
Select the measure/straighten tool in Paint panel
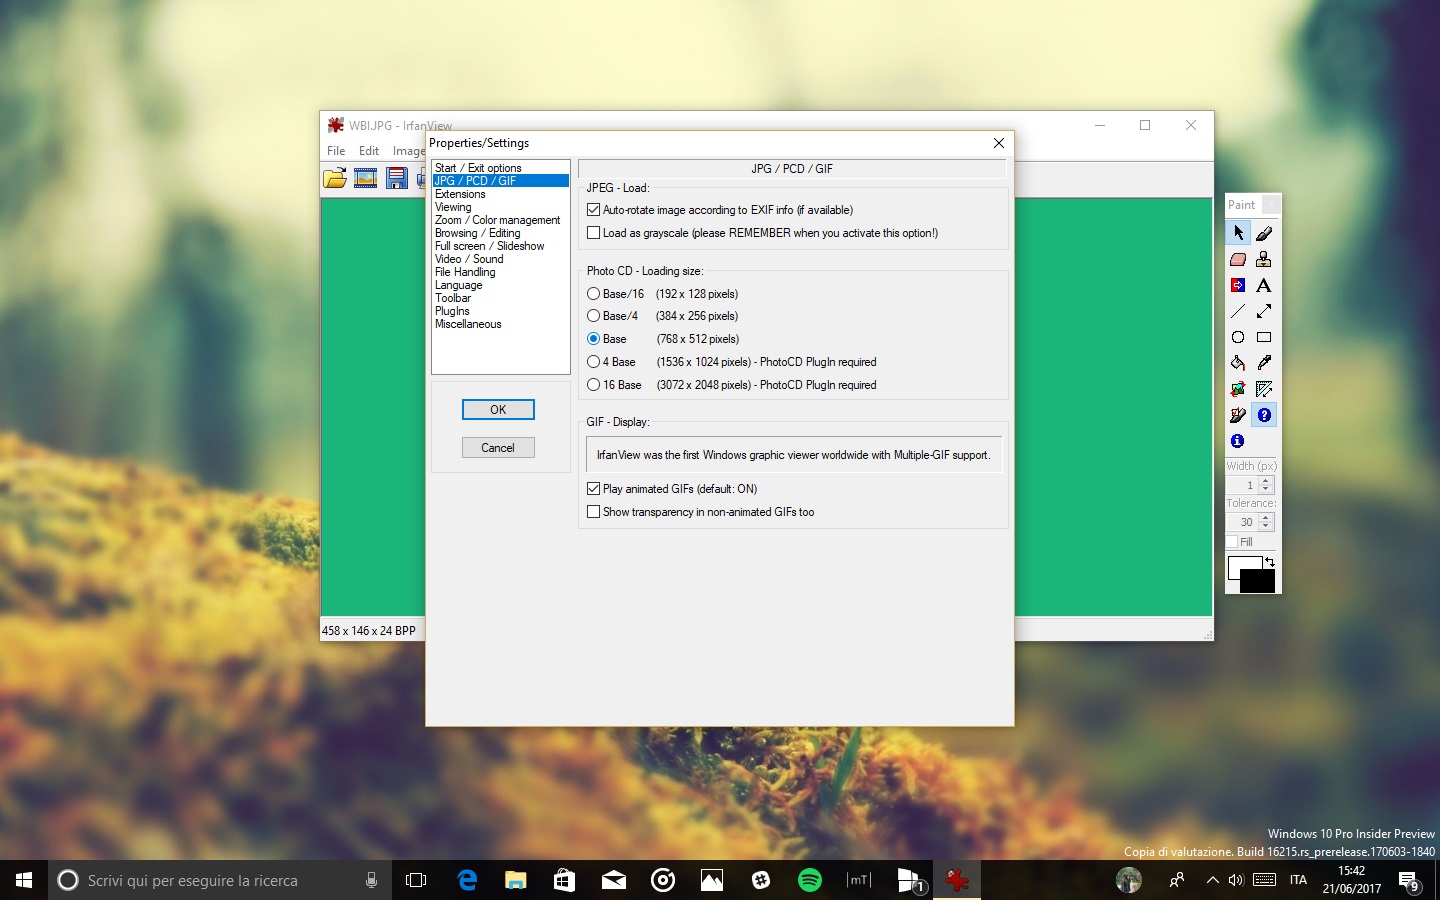[x=1264, y=389]
